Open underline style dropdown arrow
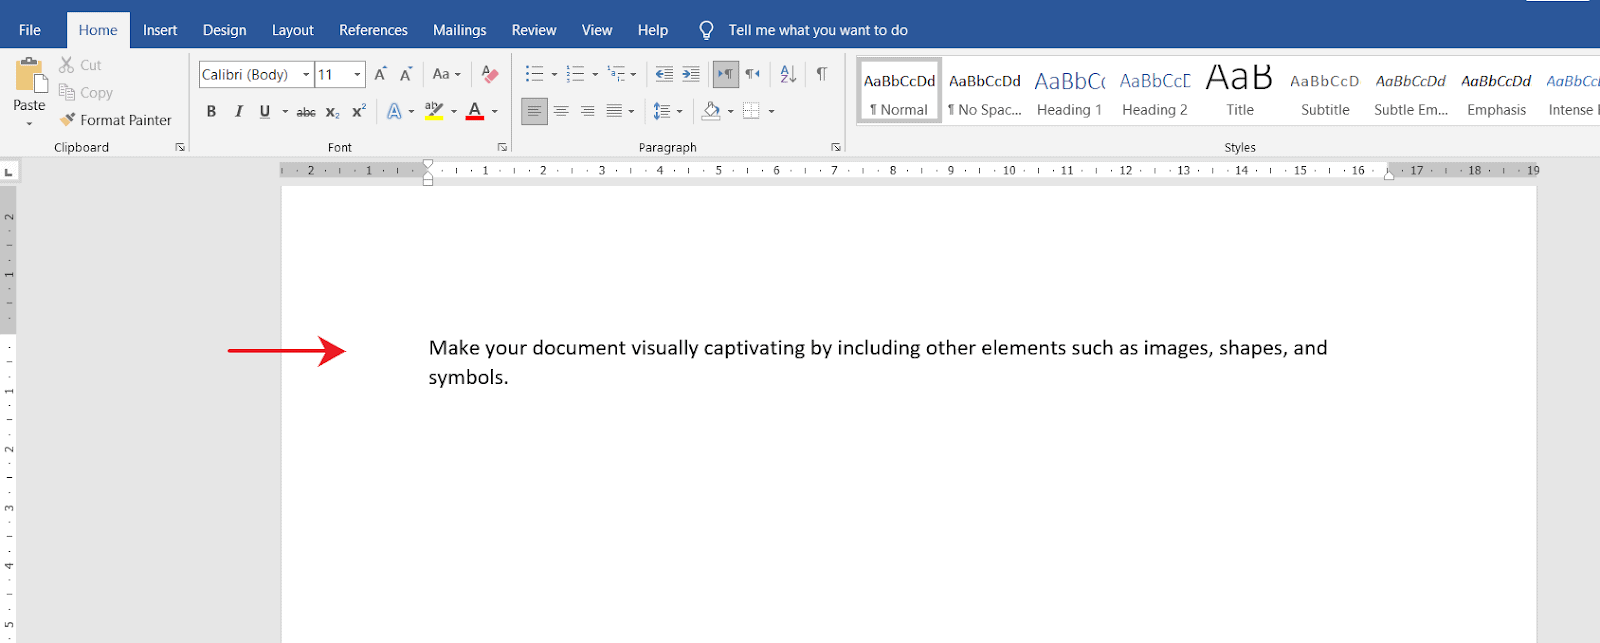1600x643 pixels. pos(285,112)
